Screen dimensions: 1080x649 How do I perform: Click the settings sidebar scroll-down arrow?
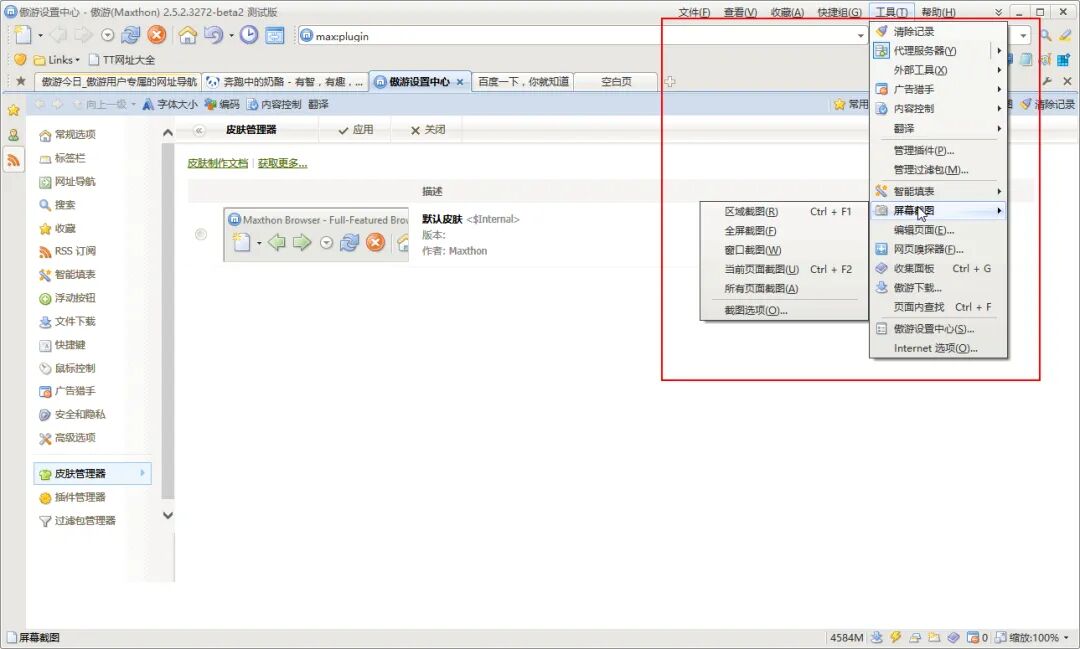[167, 515]
